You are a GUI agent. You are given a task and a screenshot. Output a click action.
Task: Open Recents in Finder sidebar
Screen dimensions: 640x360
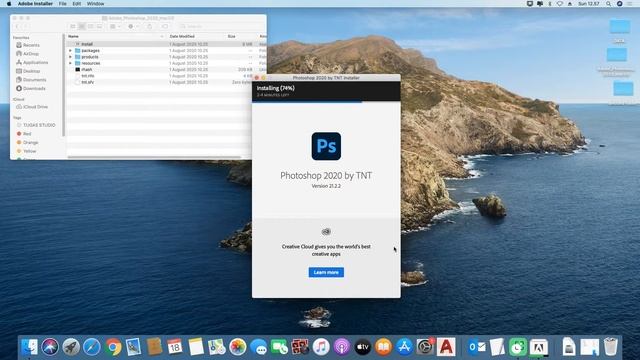pyautogui.click(x=31, y=45)
